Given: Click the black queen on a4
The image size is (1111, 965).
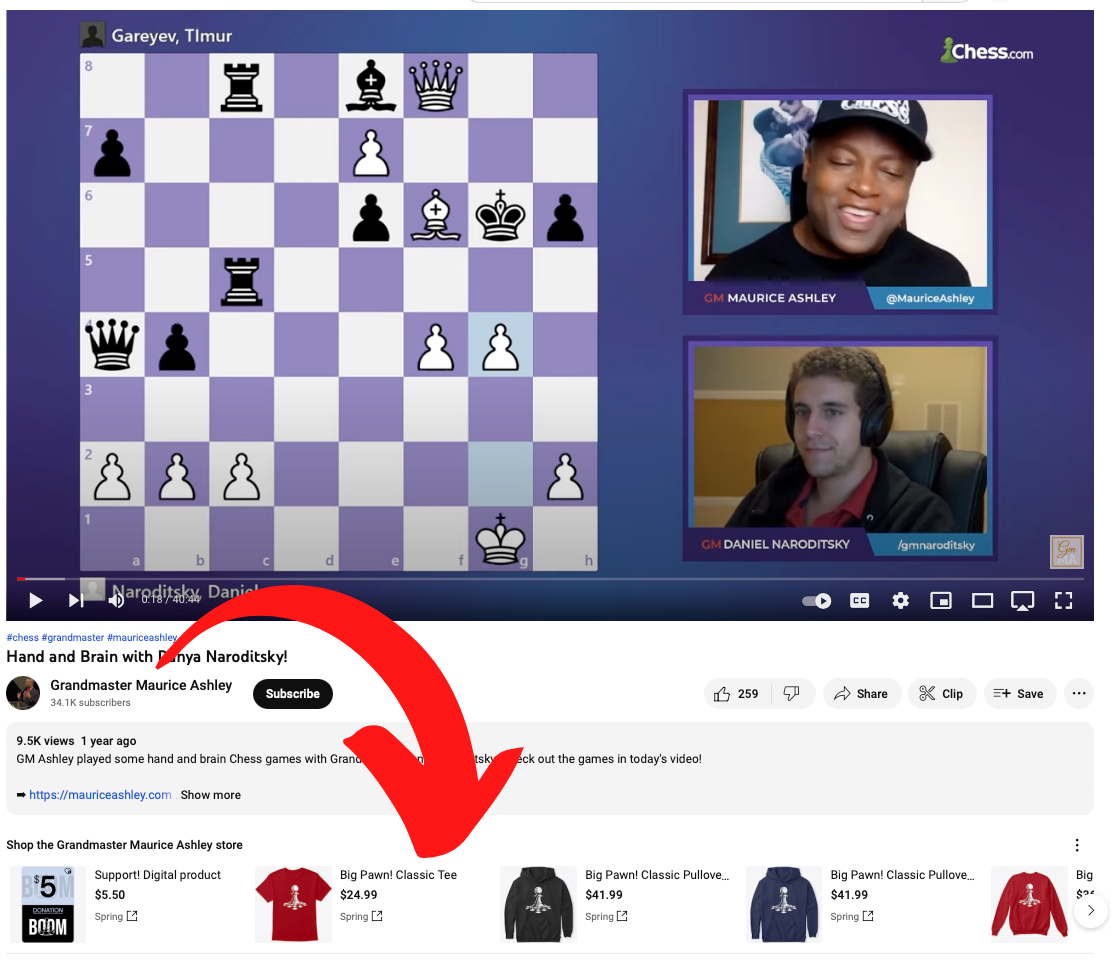Looking at the screenshot, I should click(112, 344).
